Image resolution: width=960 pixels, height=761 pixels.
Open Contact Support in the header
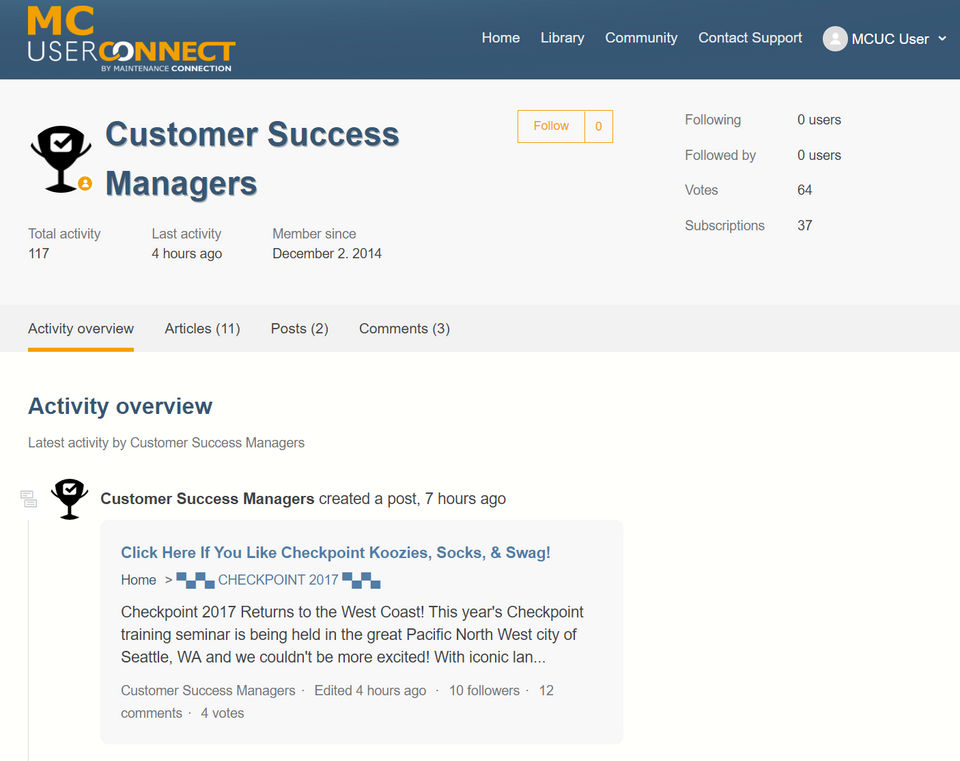[750, 38]
